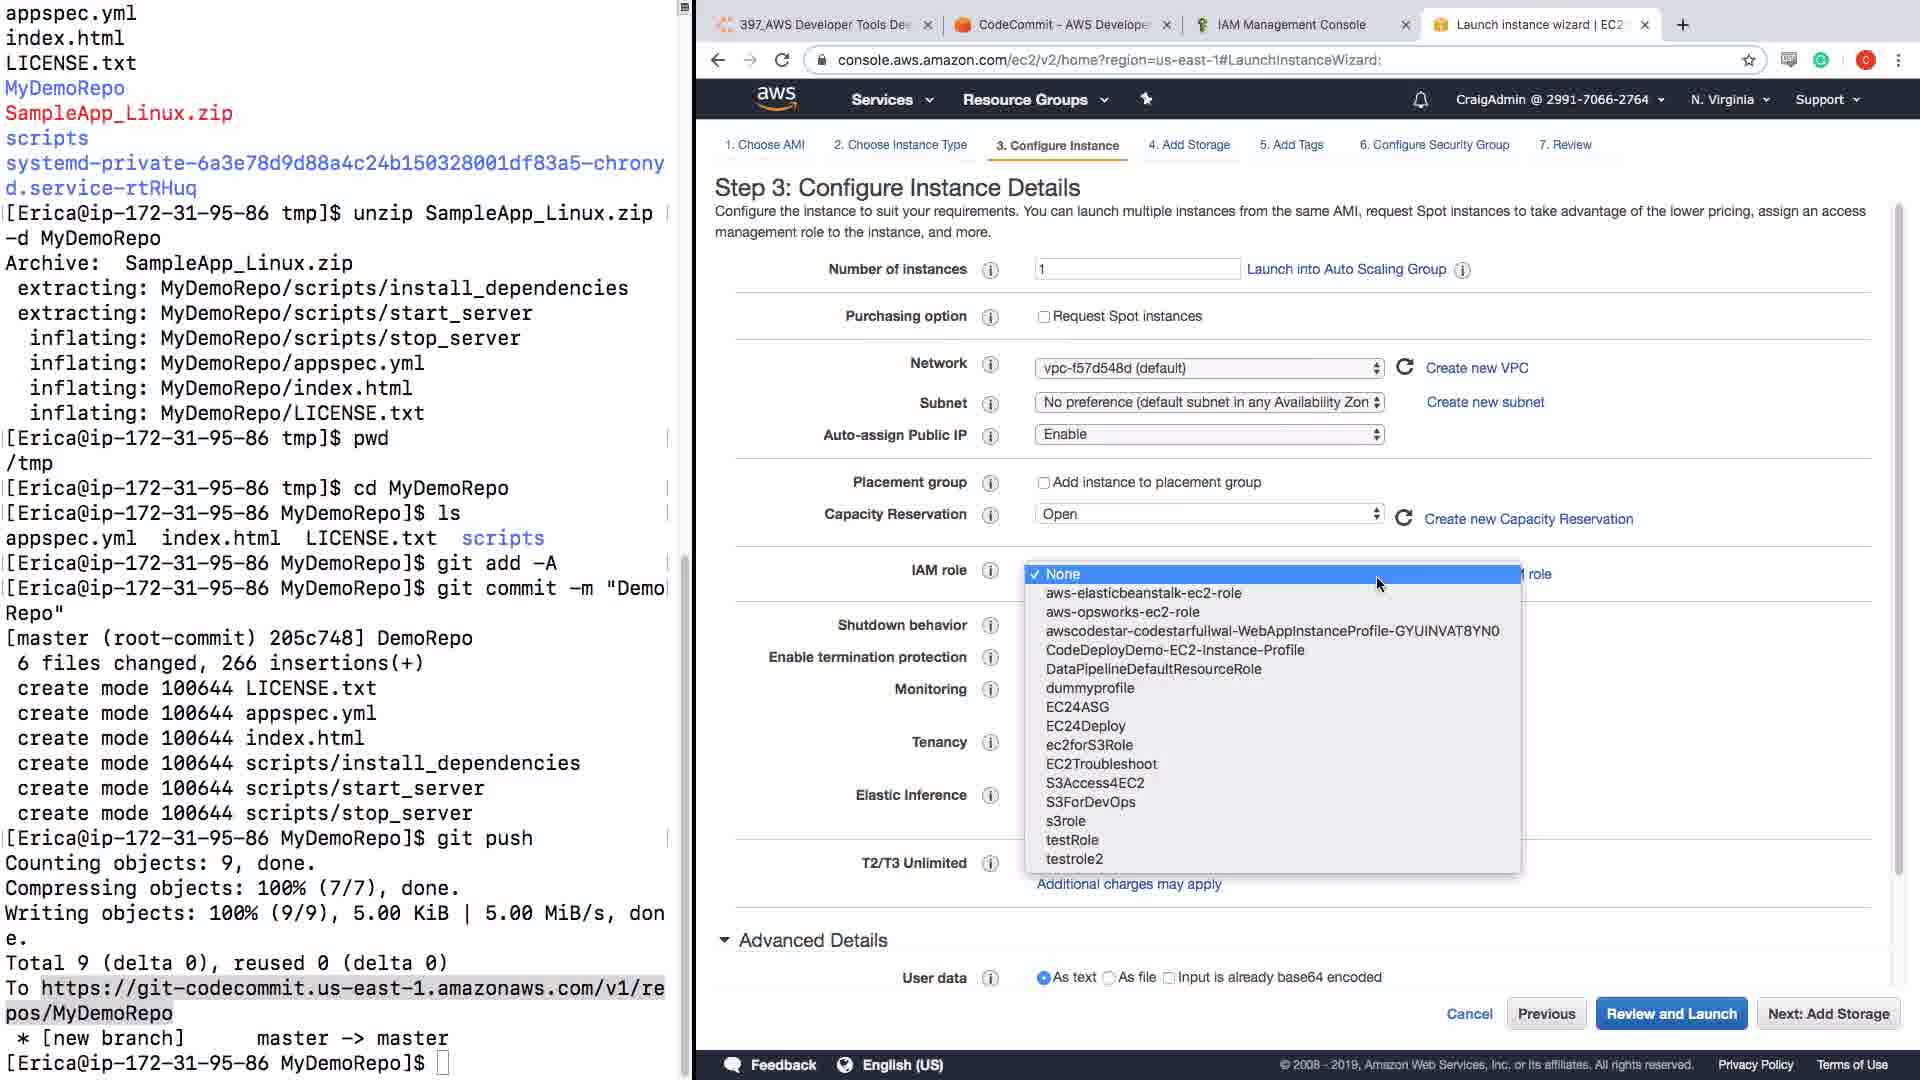
Task: Choose CodeDeployDemo-EC2-Instance-Profile from IAM role list
Action: [1174, 650]
